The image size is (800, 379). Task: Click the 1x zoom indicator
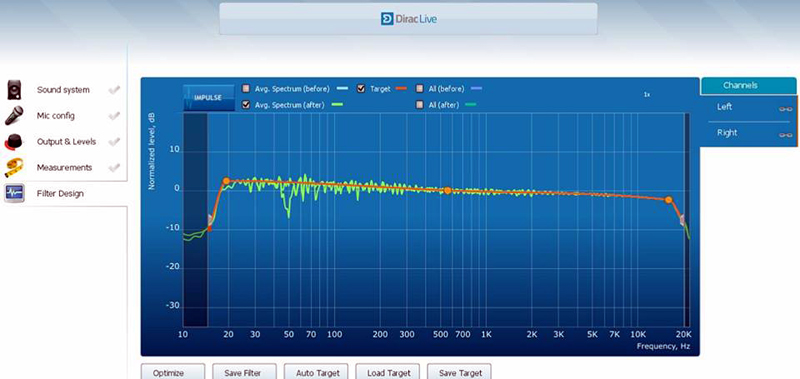[646, 95]
